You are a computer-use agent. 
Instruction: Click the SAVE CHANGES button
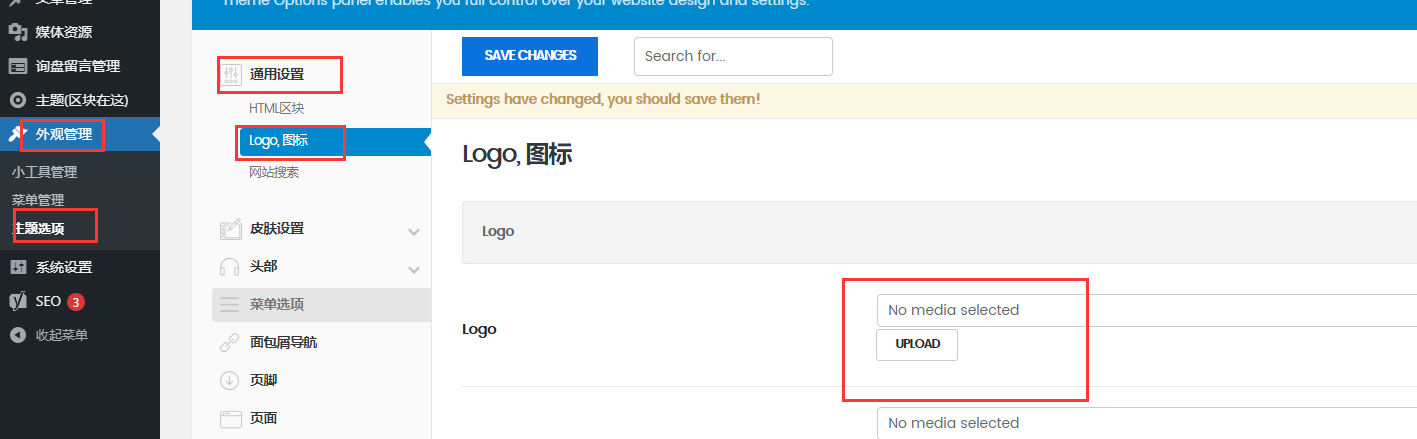click(530, 56)
